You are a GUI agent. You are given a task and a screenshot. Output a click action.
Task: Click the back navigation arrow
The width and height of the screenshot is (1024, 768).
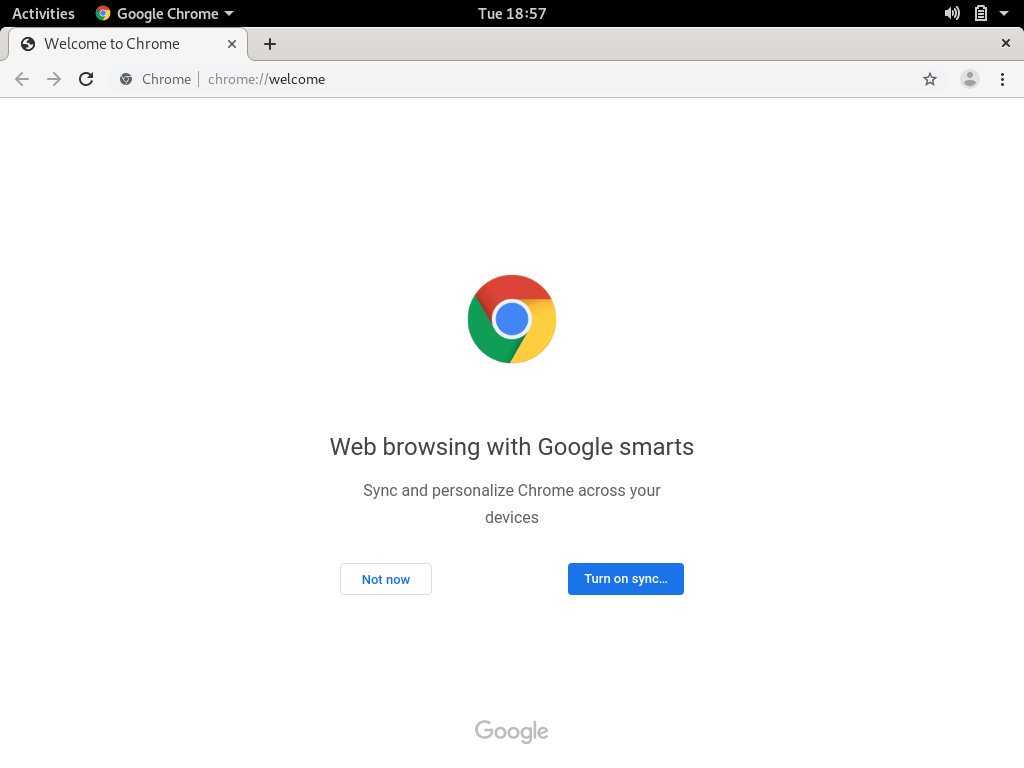22,79
